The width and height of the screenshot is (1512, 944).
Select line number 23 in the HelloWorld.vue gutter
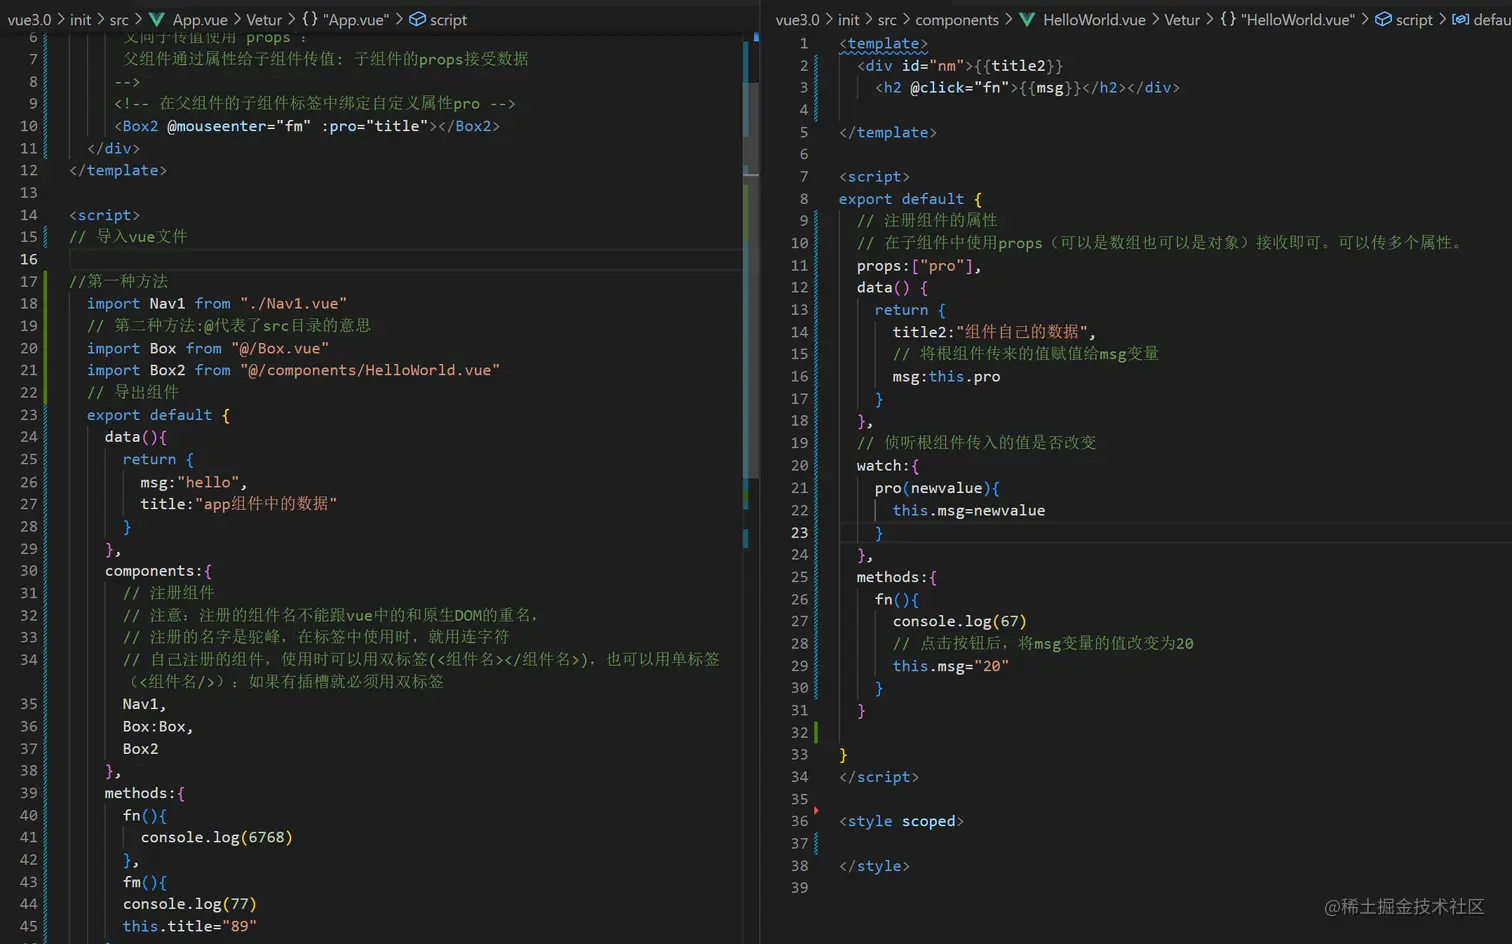[x=799, y=533]
